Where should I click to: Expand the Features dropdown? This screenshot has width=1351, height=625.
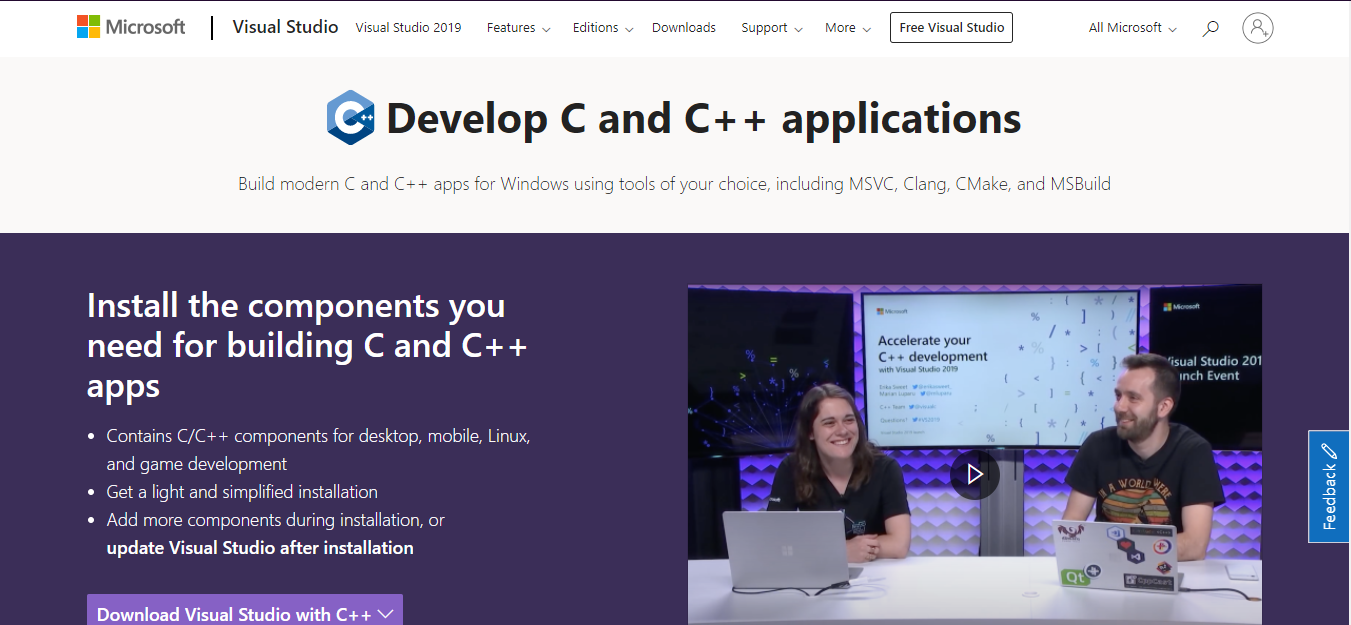[x=518, y=28]
